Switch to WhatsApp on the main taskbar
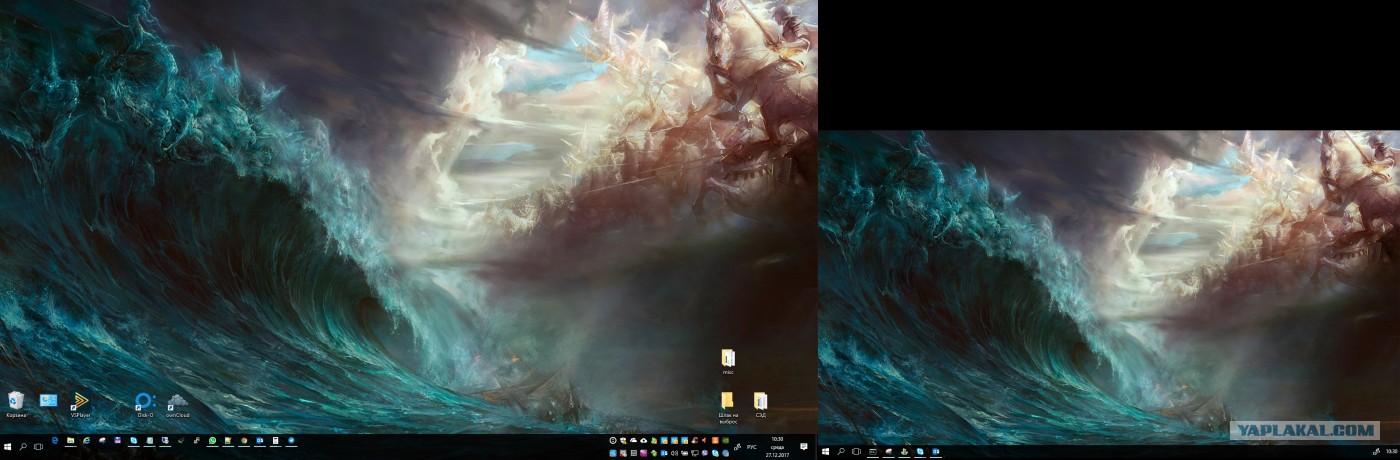The image size is (1400, 460). click(x=212, y=440)
